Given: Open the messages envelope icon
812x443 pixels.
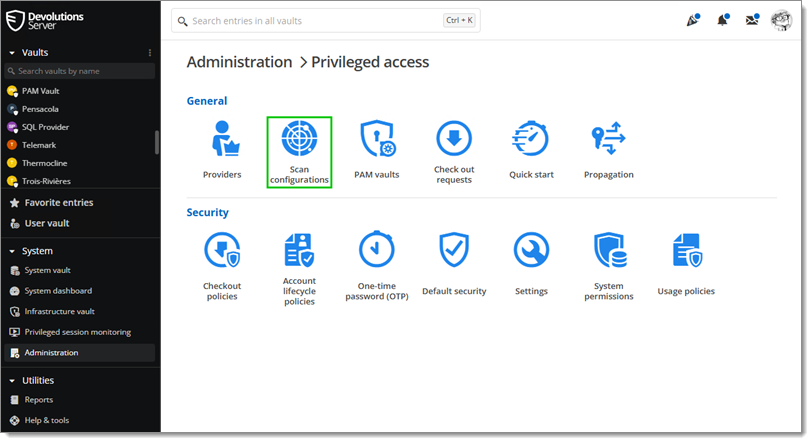Looking at the screenshot, I should tap(751, 21).
